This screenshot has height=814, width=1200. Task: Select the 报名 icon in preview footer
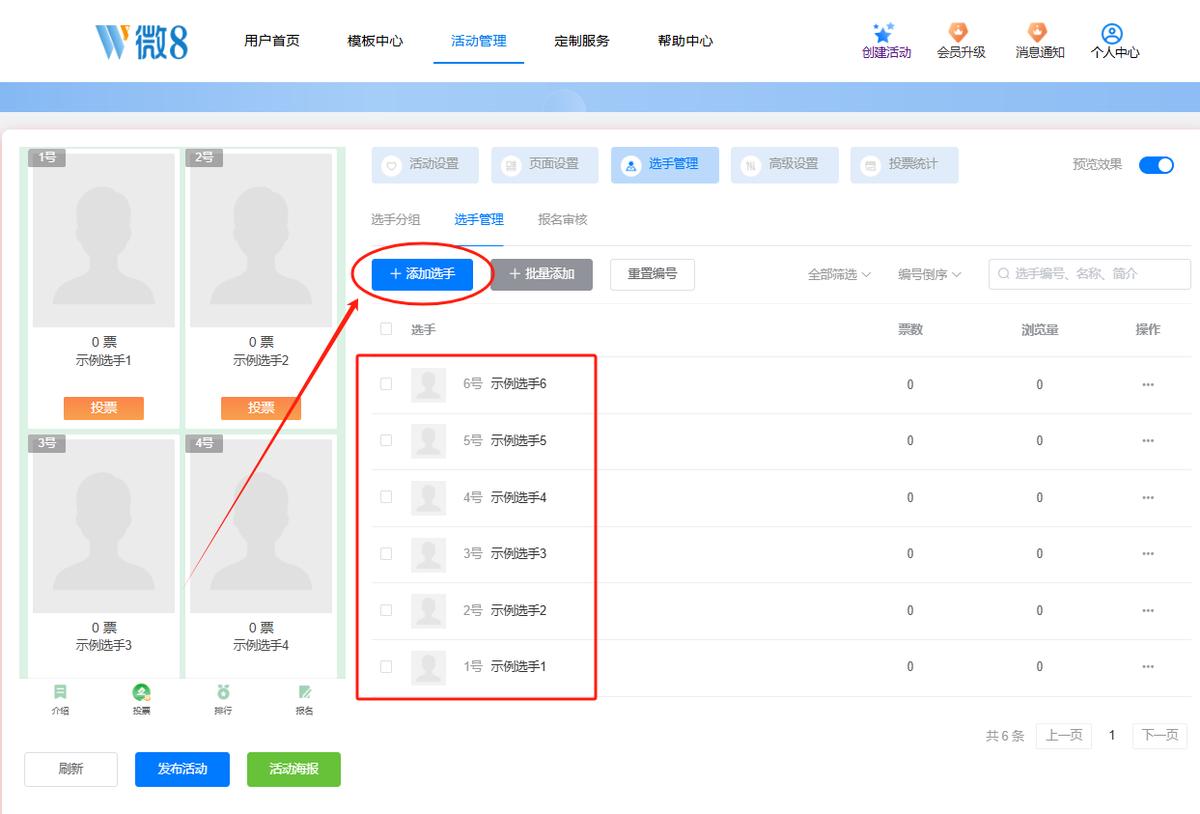click(x=305, y=692)
